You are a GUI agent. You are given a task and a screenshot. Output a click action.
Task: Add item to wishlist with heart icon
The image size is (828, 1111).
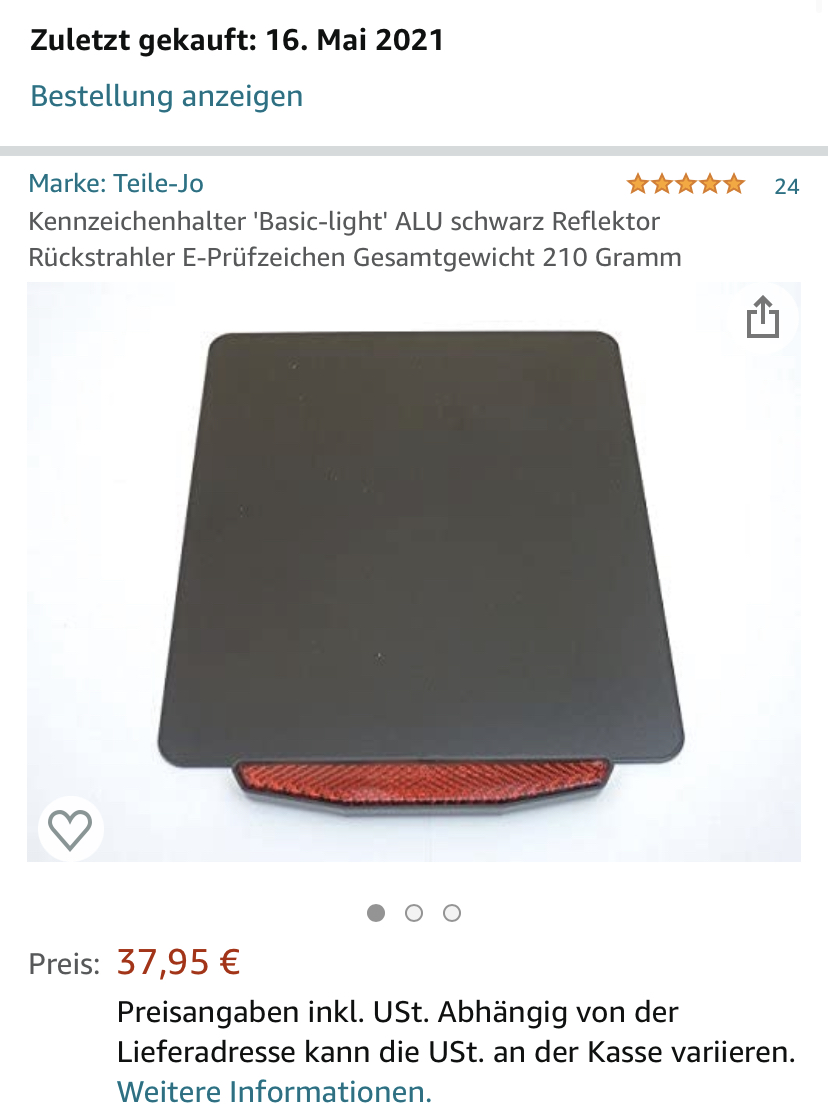pos(70,828)
